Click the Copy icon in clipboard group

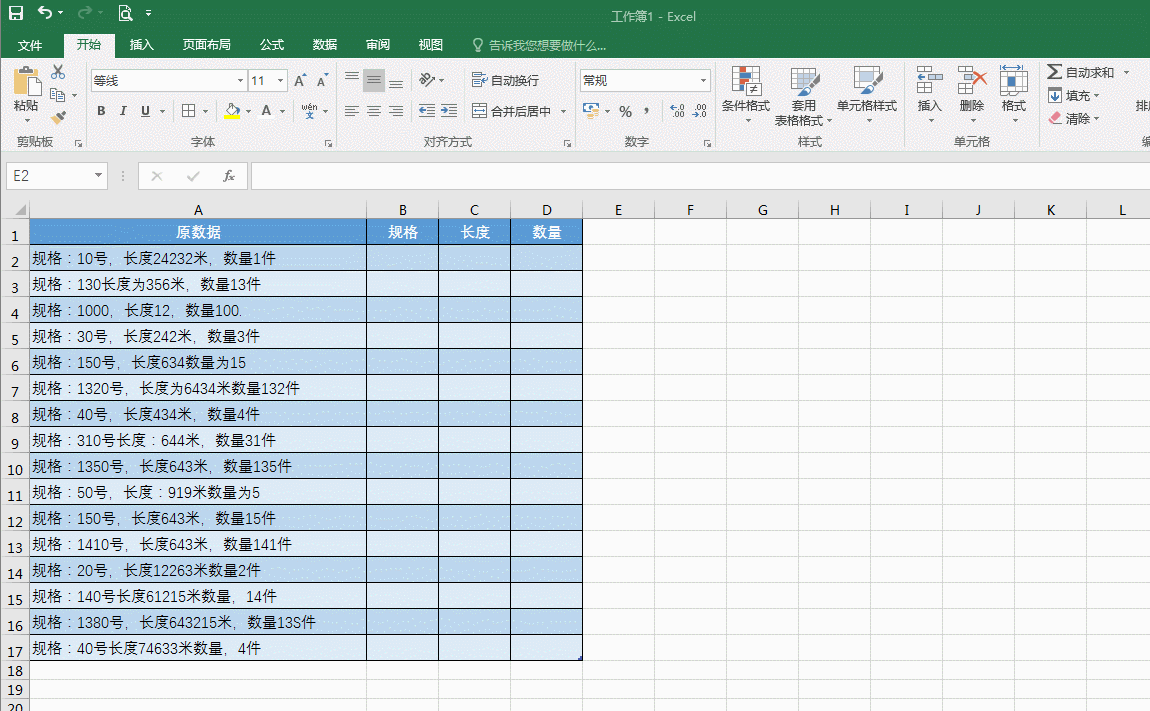pos(57,95)
